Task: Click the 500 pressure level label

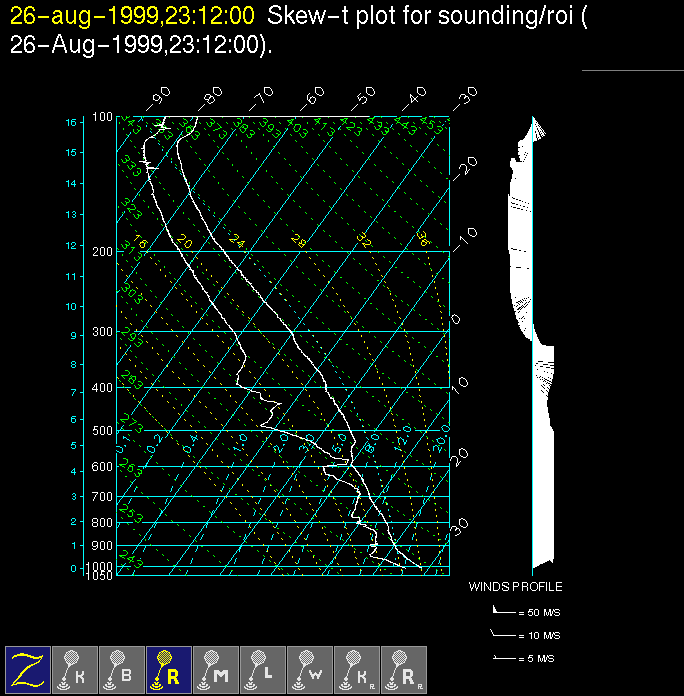Action: tap(103, 431)
